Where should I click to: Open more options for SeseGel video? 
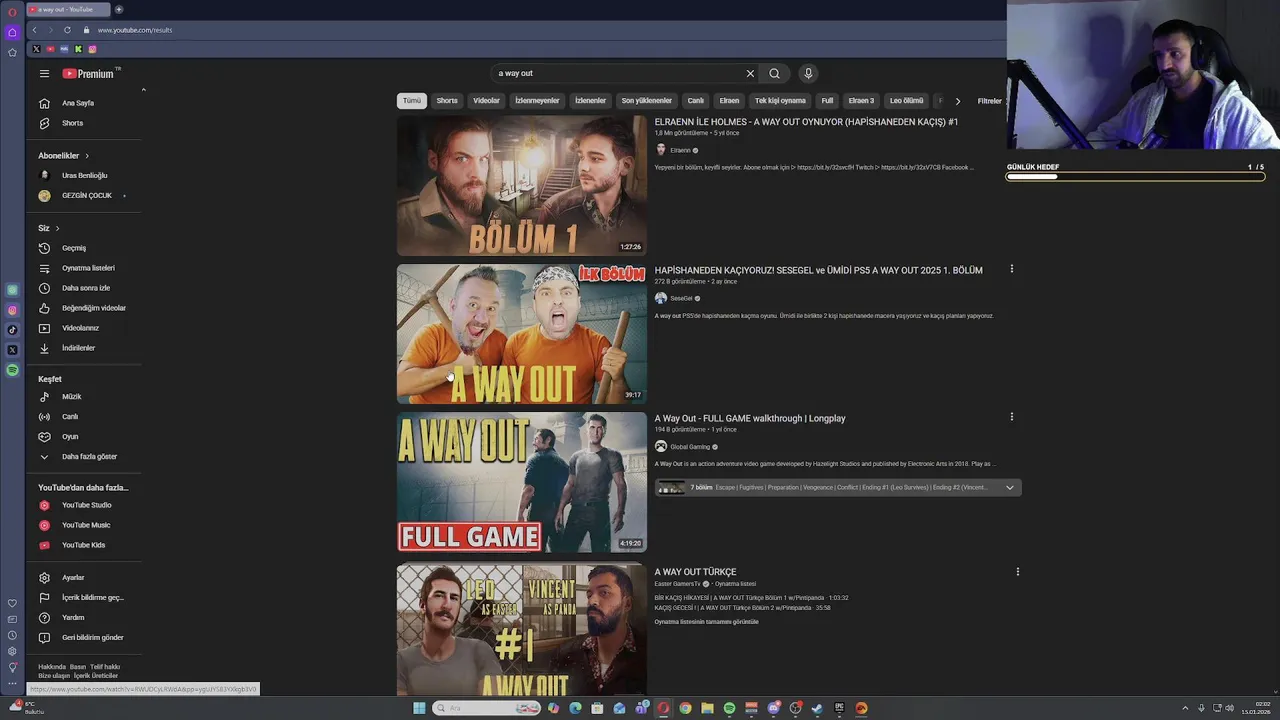[x=1011, y=269]
